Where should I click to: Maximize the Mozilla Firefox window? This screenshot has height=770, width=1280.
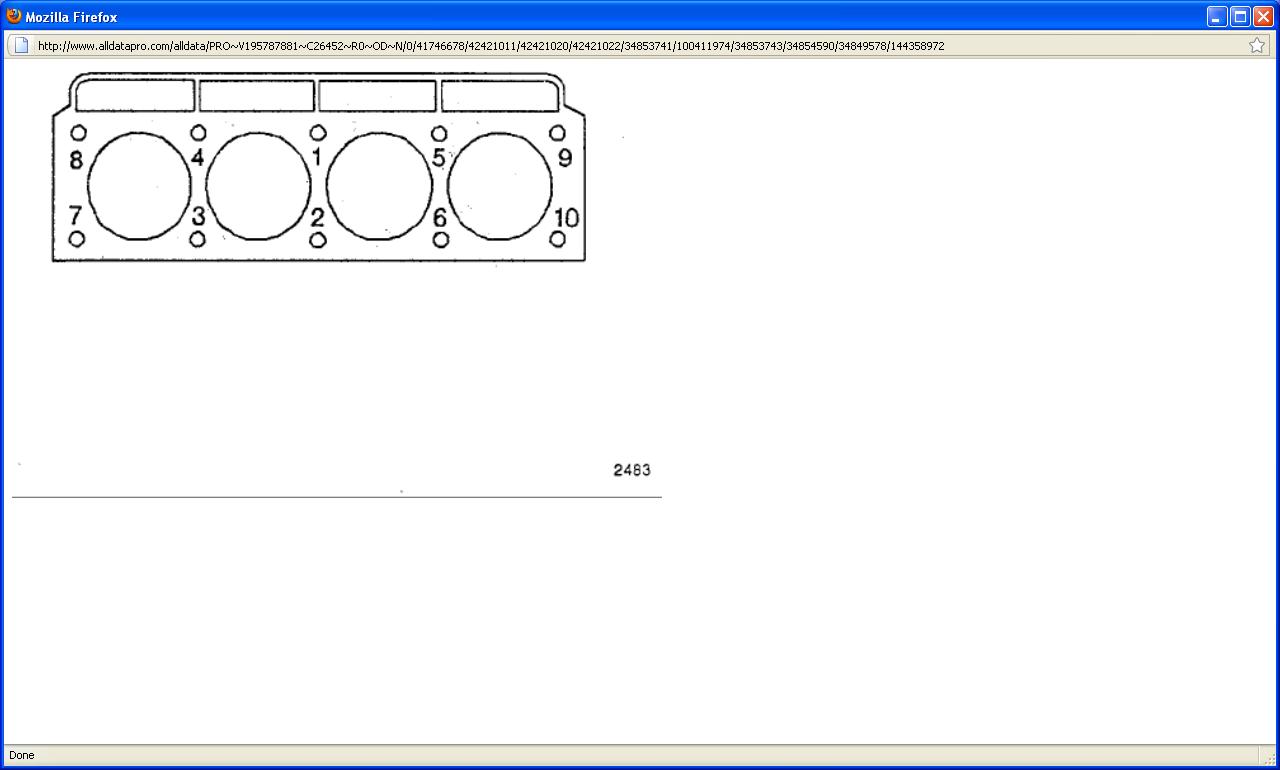pos(1240,17)
